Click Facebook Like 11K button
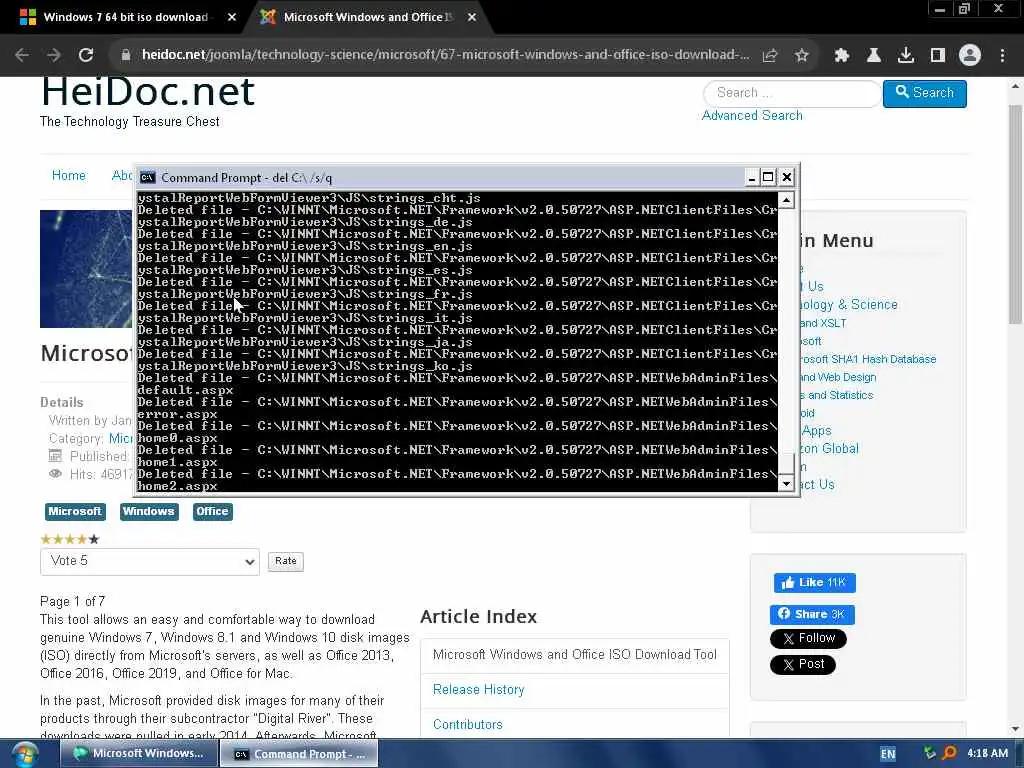 coord(814,583)
